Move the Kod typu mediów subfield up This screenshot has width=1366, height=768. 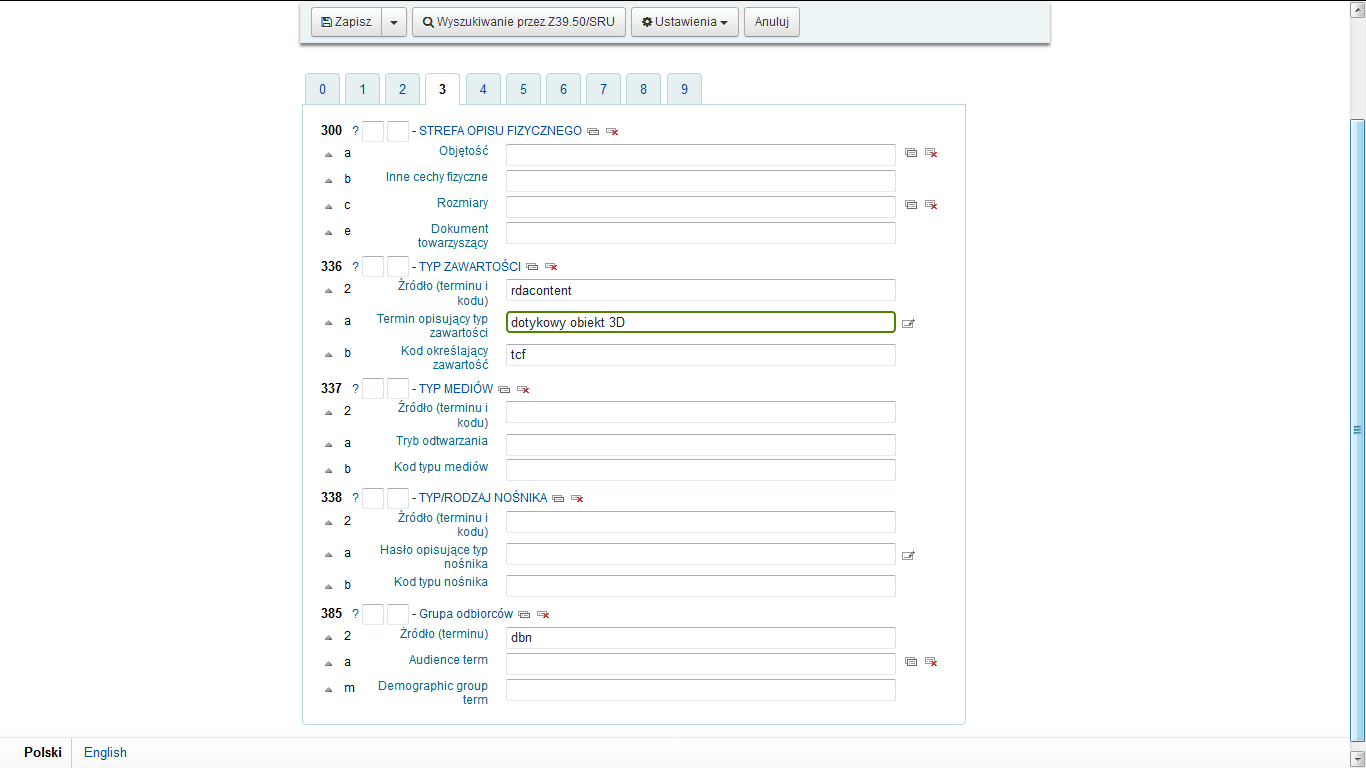(328, 469)
